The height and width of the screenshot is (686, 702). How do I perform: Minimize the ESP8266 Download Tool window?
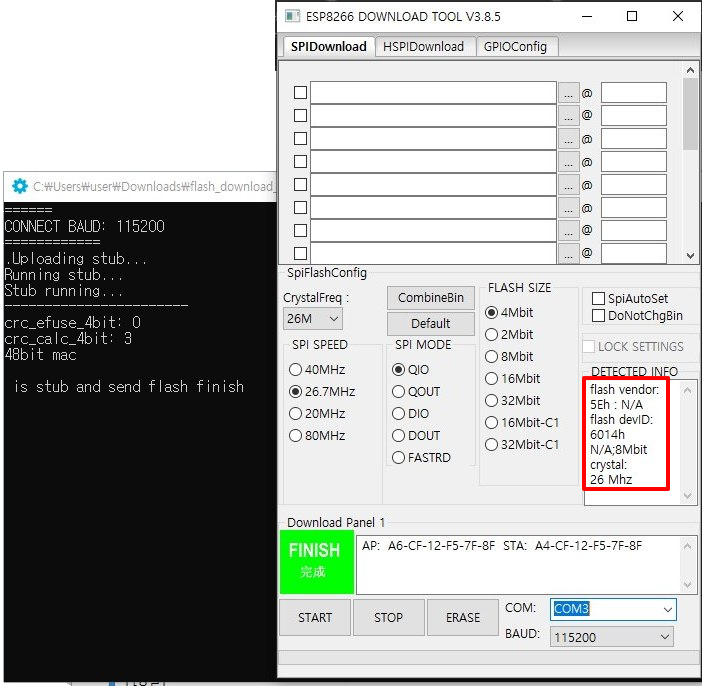(587, 17)
